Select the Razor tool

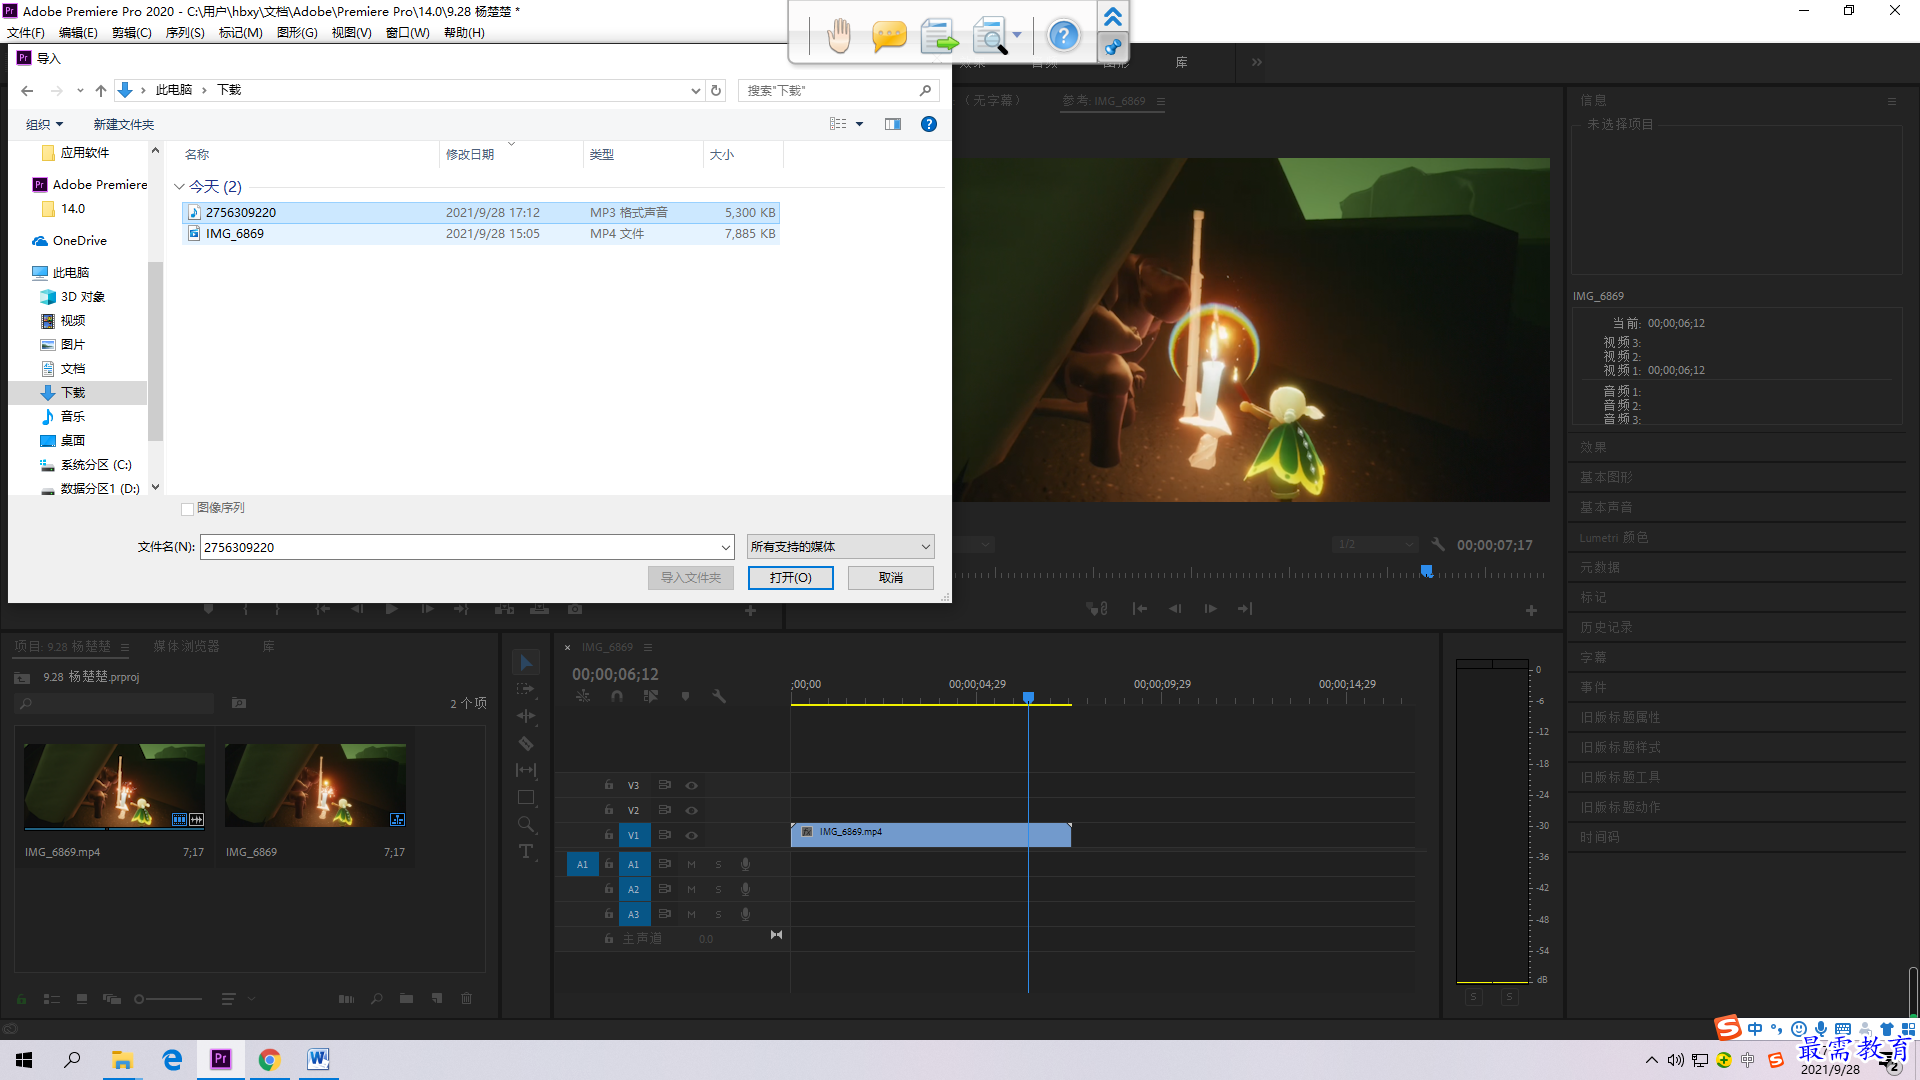526,743
